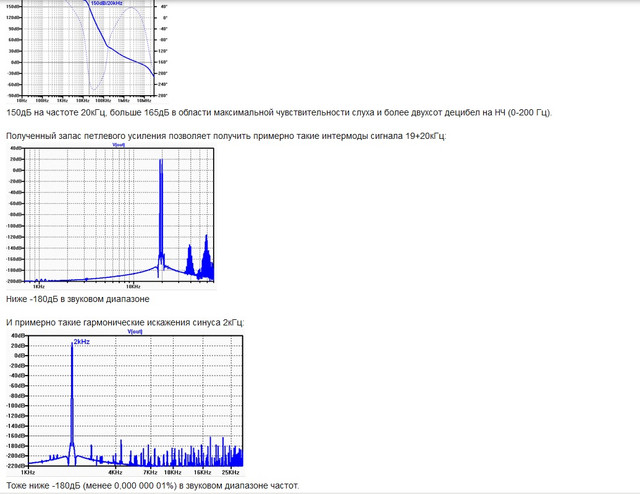Click the 10KHz label under intermodulation graph
Viewport: 640px width, 494px height.
click(133, 287)
